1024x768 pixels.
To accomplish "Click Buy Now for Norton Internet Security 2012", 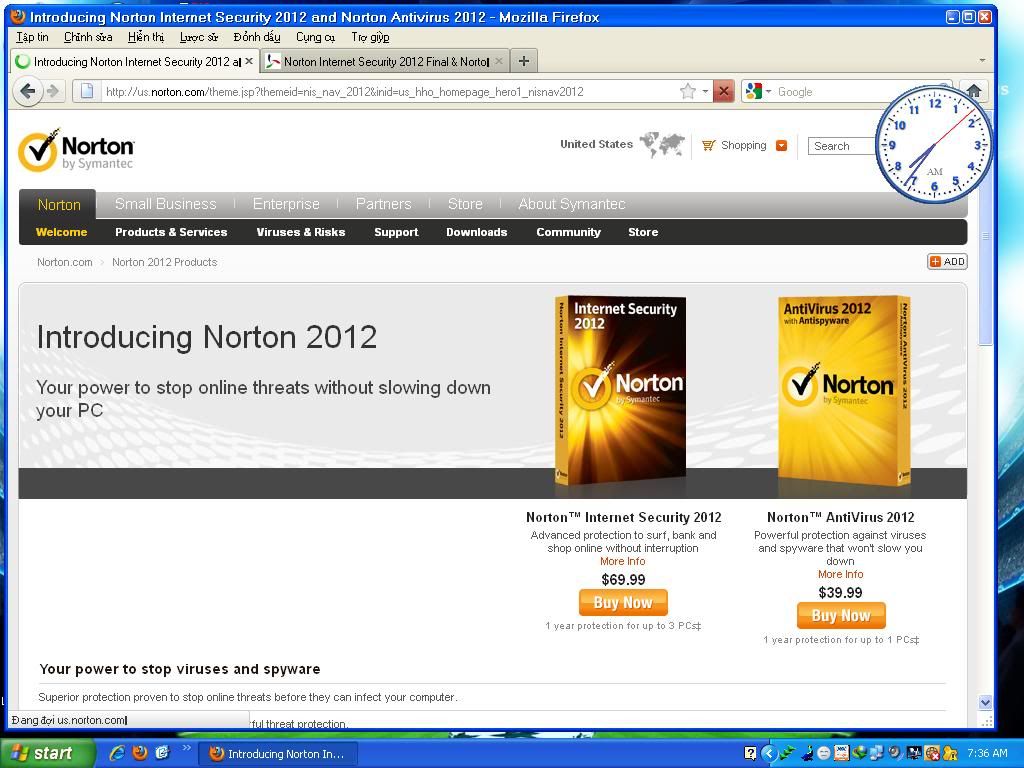I will (623, 602).
